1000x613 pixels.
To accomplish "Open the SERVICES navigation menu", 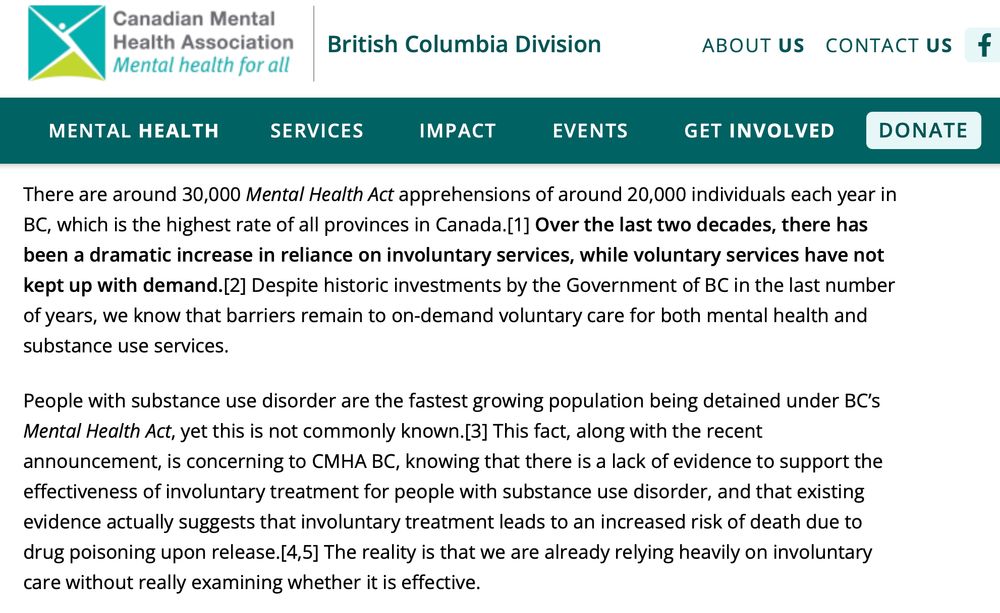I will pyautogui.click(x=316, y=130).
